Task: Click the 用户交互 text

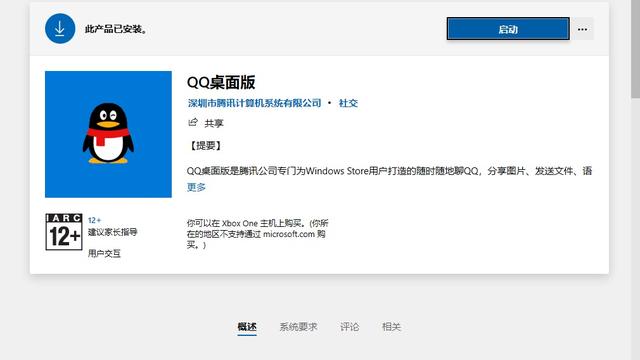Action: (104, 253)
